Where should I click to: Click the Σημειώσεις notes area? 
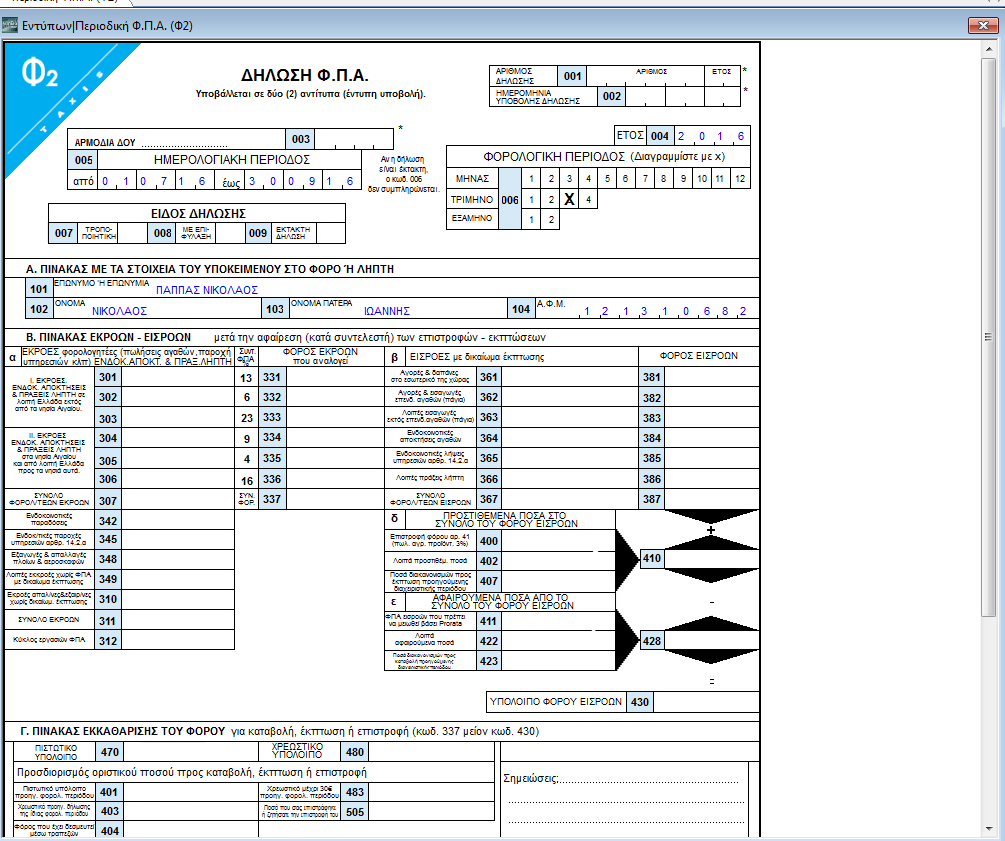click(624, 800)
